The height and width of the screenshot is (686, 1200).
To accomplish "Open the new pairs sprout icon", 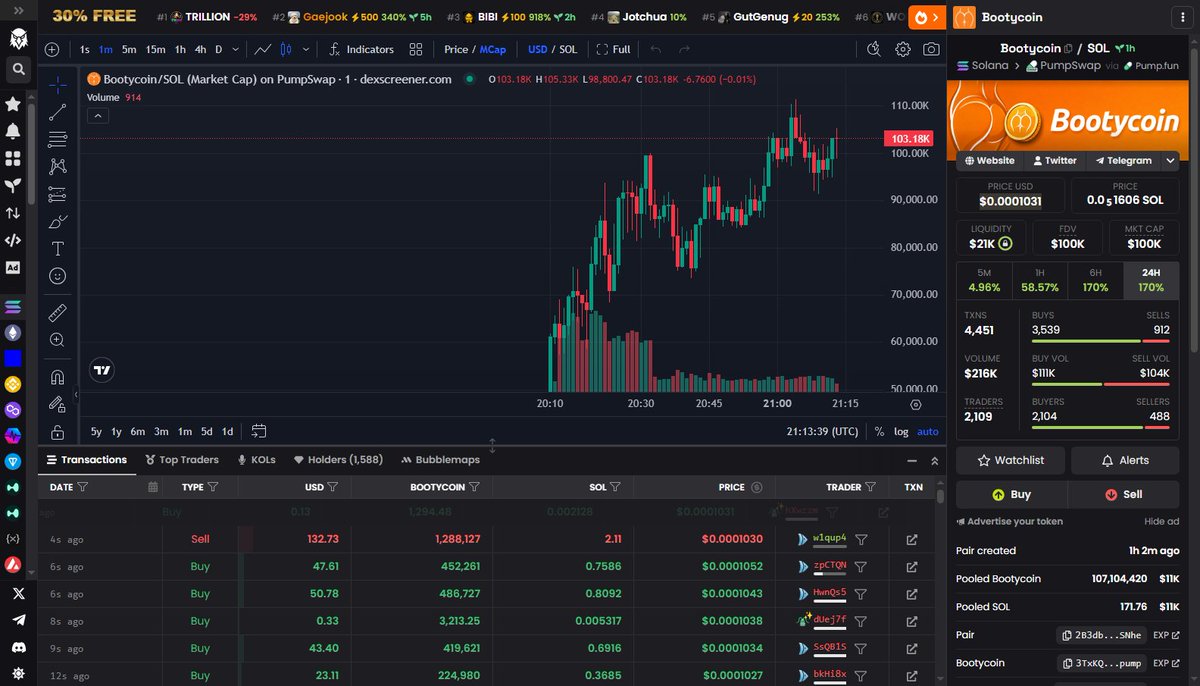I will pyautogui.click(x=13, y=185).
